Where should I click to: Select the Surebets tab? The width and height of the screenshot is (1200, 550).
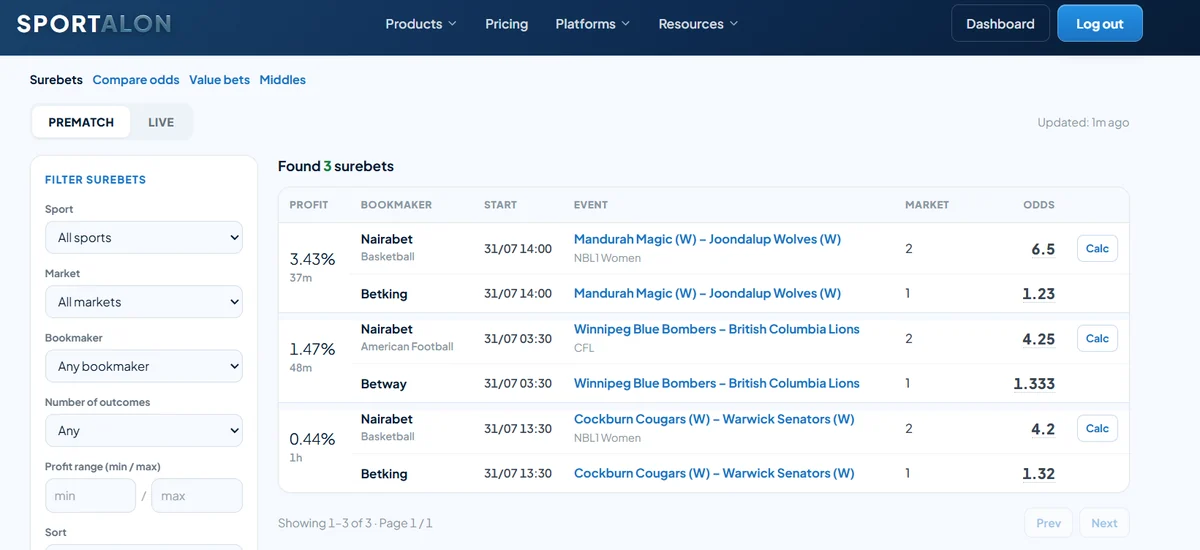click(56, 80)
